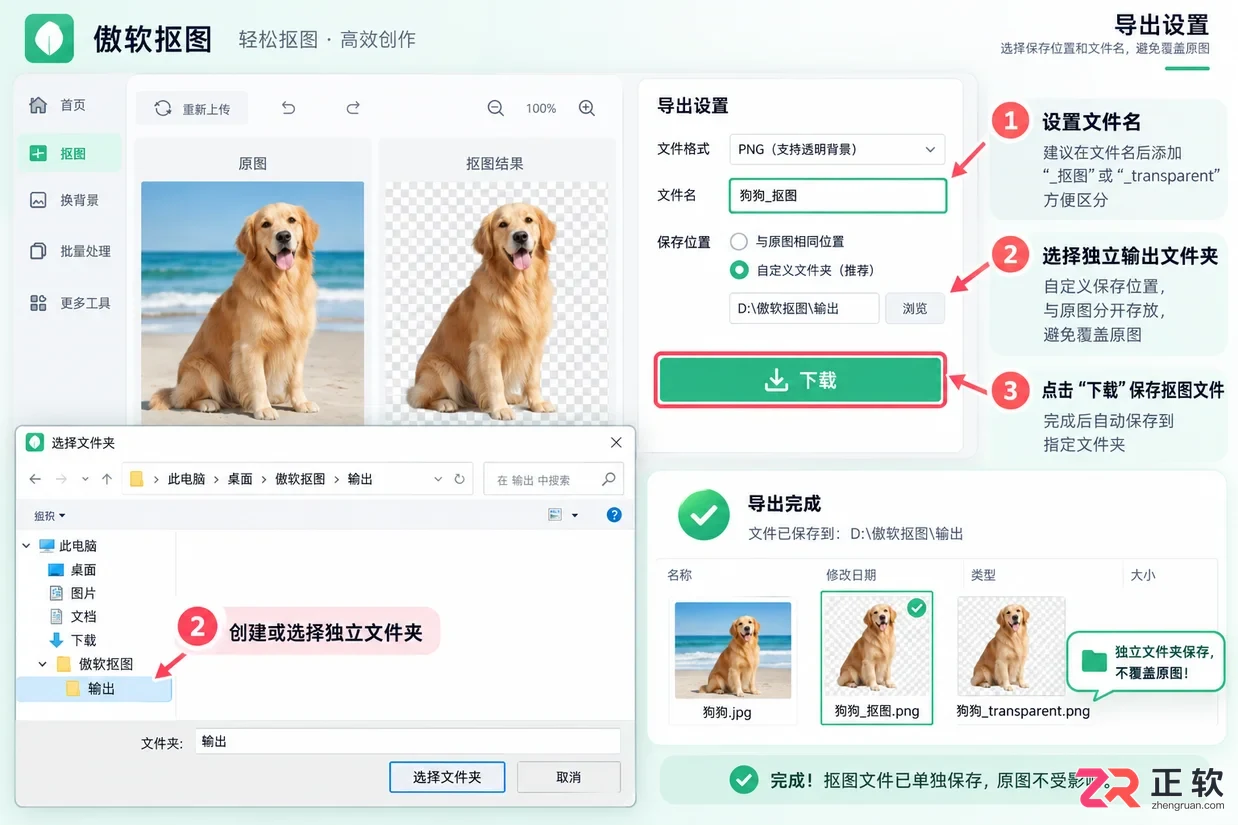Click the save path field D:\傲软抠图\输出
The image size is (1238, 825).
pos(804,308)
